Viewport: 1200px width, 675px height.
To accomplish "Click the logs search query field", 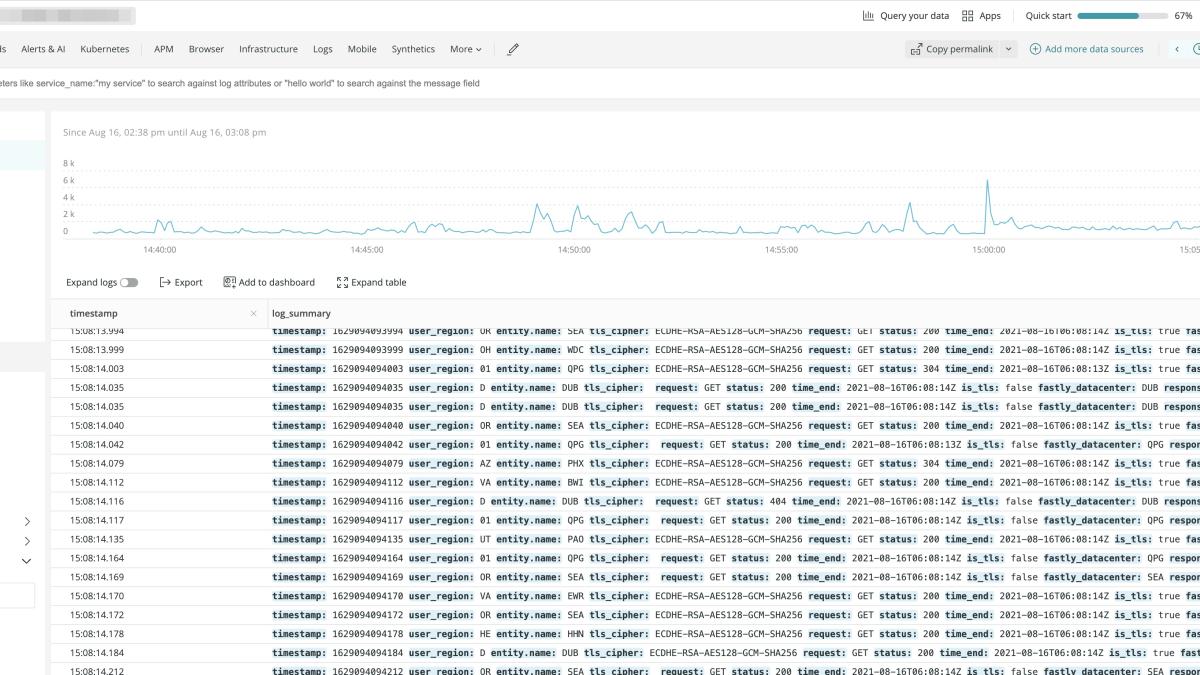I will tap(600, 84).
